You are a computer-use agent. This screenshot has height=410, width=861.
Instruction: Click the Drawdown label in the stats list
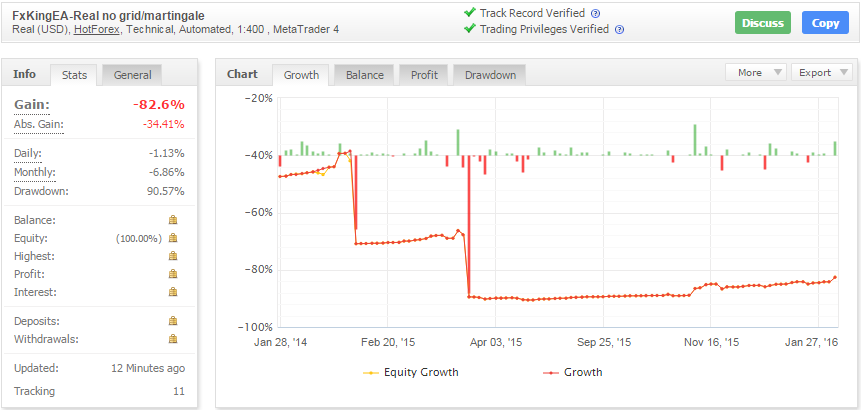pyautogui.click(x=41, y=192)
